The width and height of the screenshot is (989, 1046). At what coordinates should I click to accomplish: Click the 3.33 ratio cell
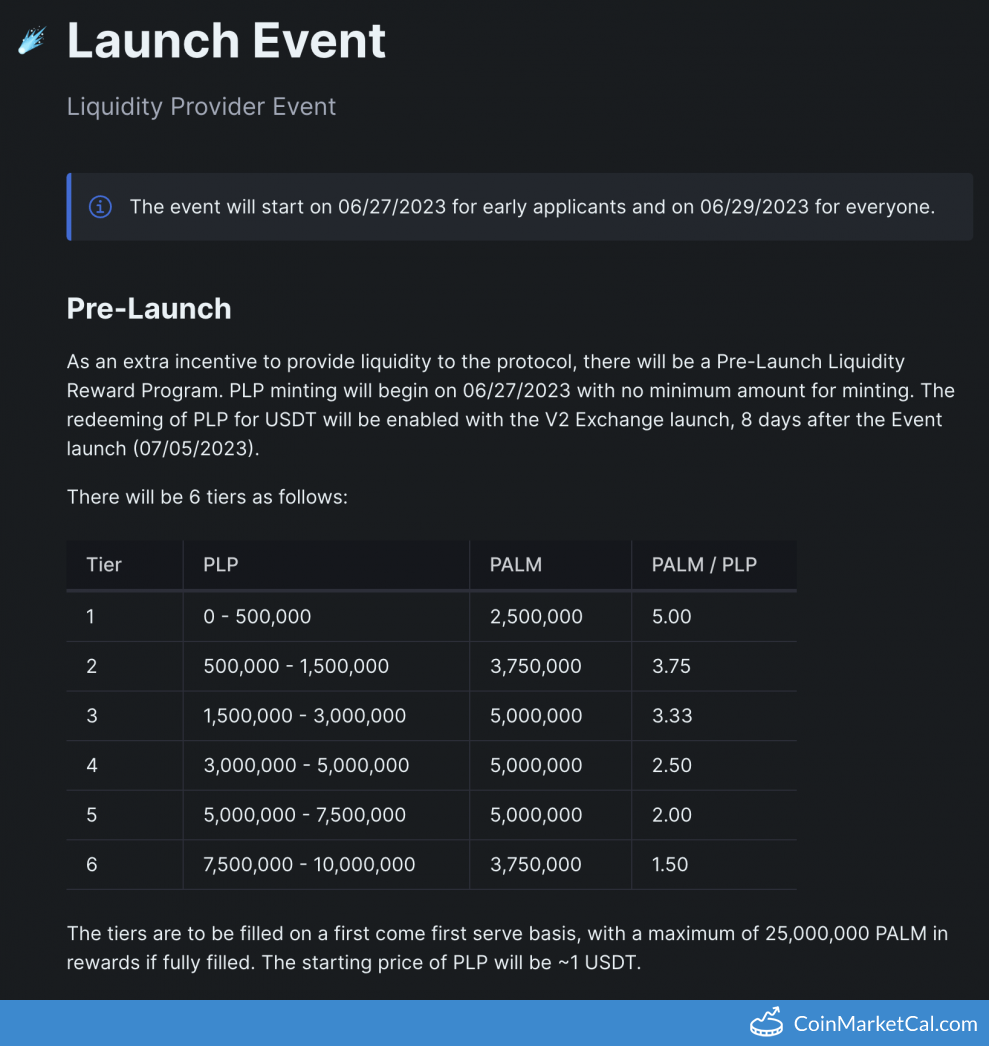pos(672,716)
